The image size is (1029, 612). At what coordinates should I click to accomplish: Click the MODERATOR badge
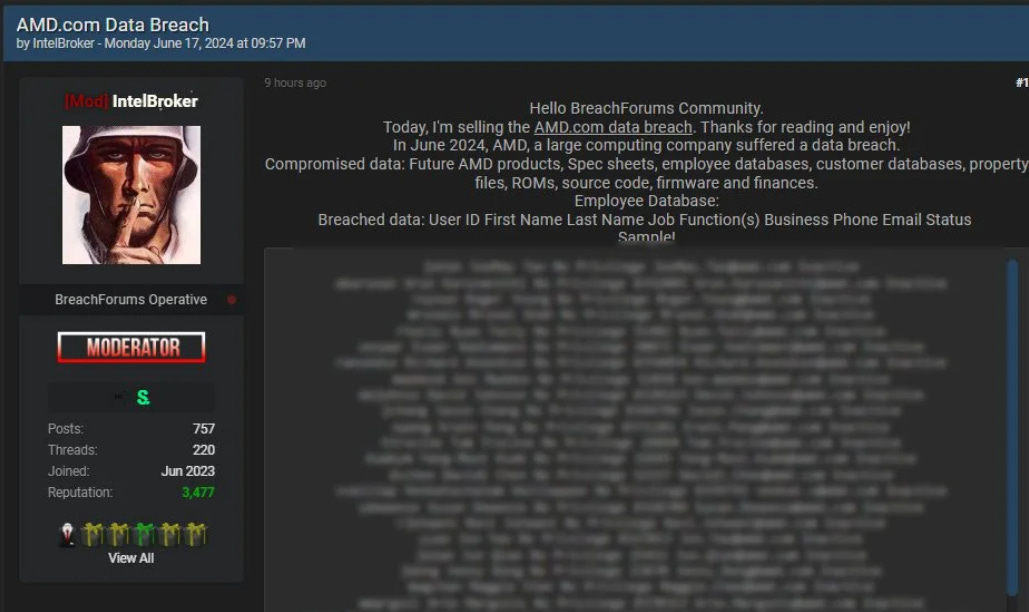131,347
